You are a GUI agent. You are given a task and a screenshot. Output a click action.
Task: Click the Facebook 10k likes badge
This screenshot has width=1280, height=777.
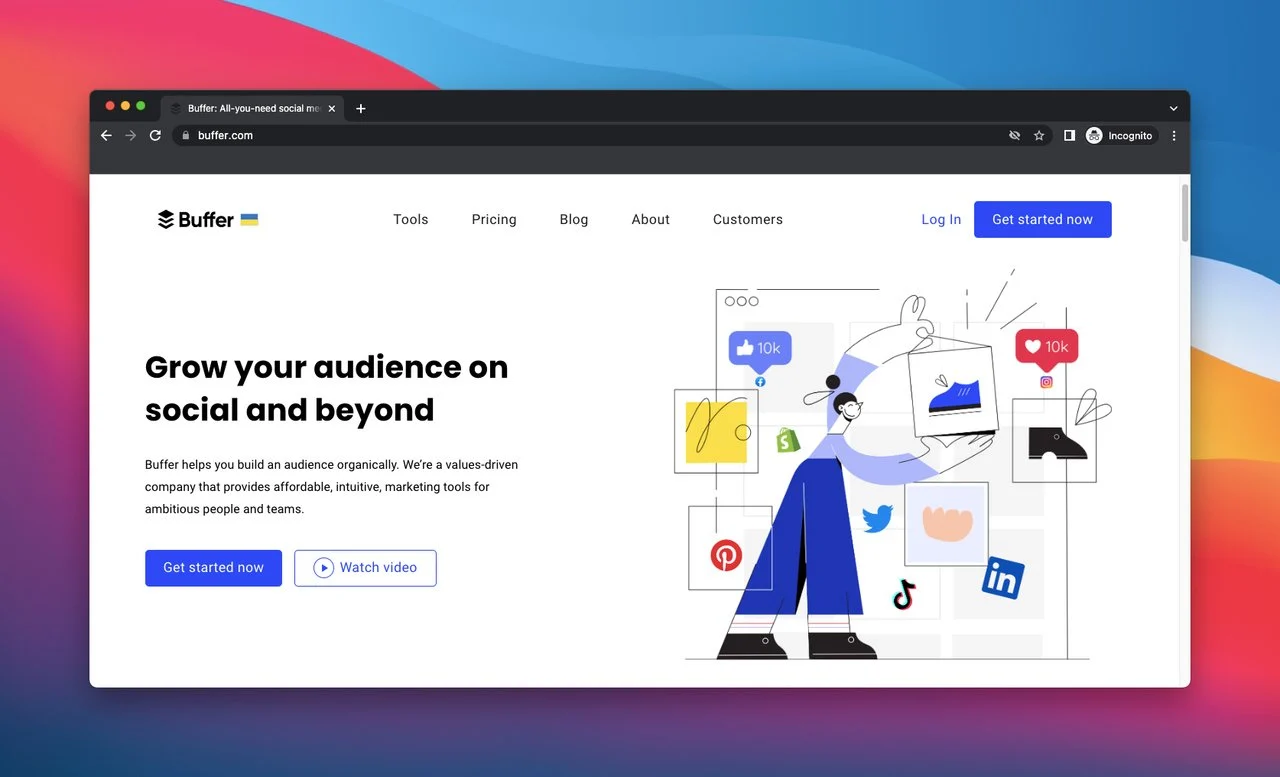760,350
